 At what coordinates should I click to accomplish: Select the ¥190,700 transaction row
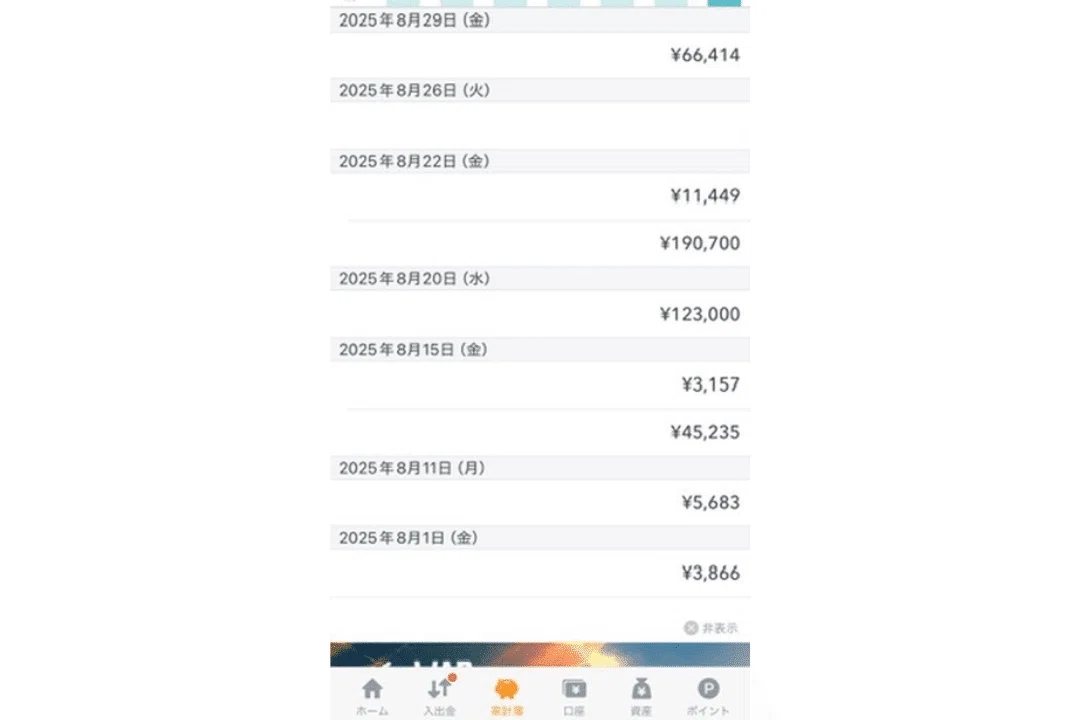click(x=540, y=243)
